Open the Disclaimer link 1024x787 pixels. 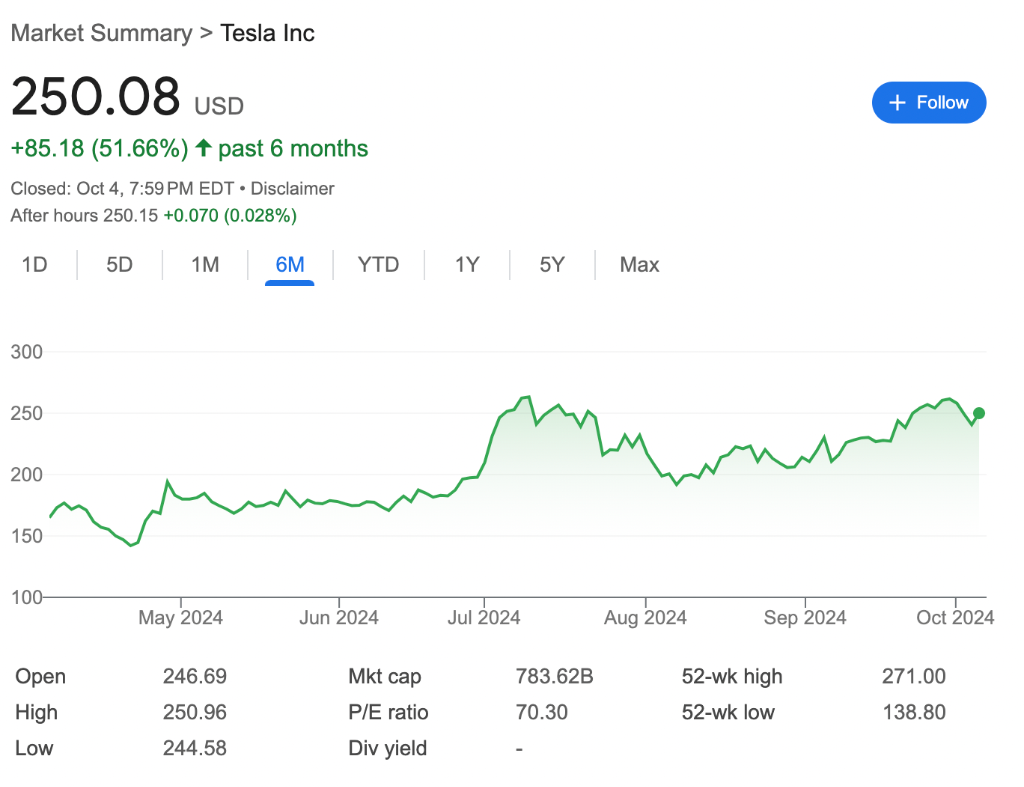pyautogui.click(x=292, y=188)
